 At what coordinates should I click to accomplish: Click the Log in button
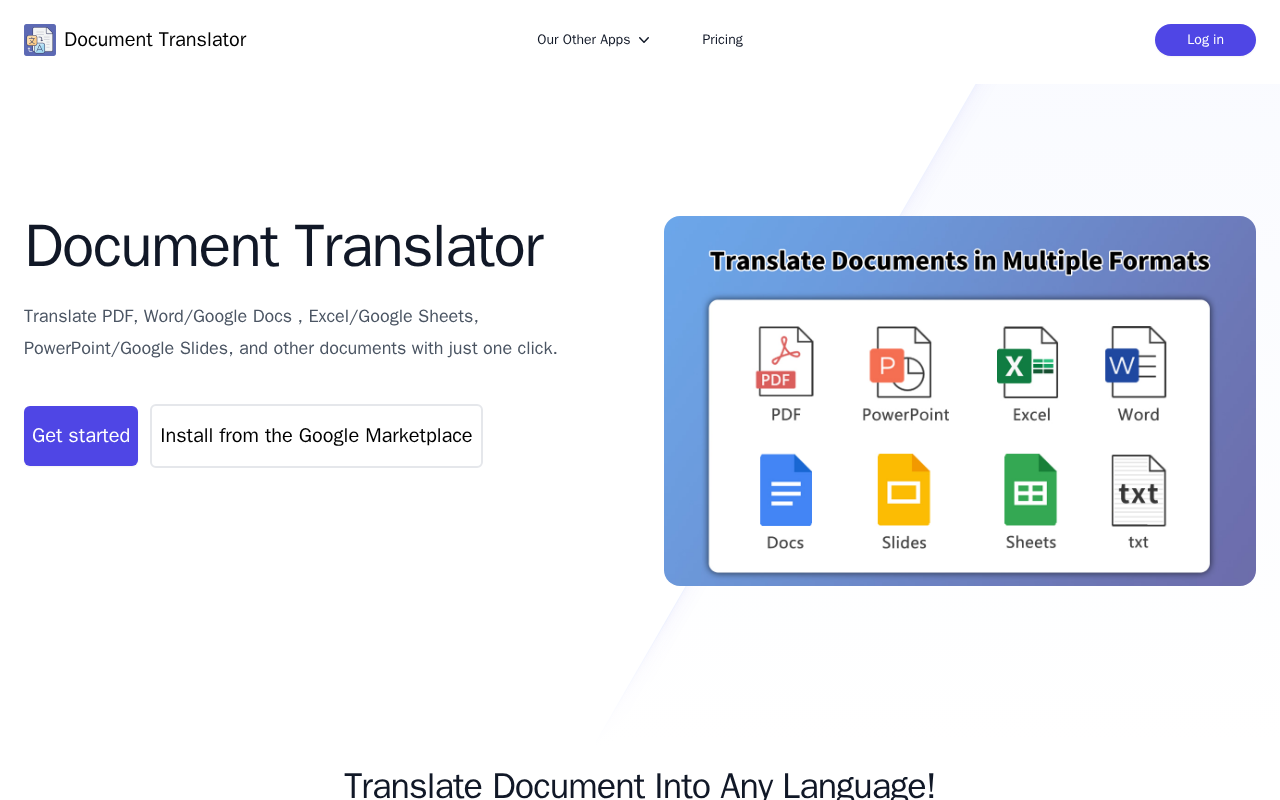pos(1205,40)
